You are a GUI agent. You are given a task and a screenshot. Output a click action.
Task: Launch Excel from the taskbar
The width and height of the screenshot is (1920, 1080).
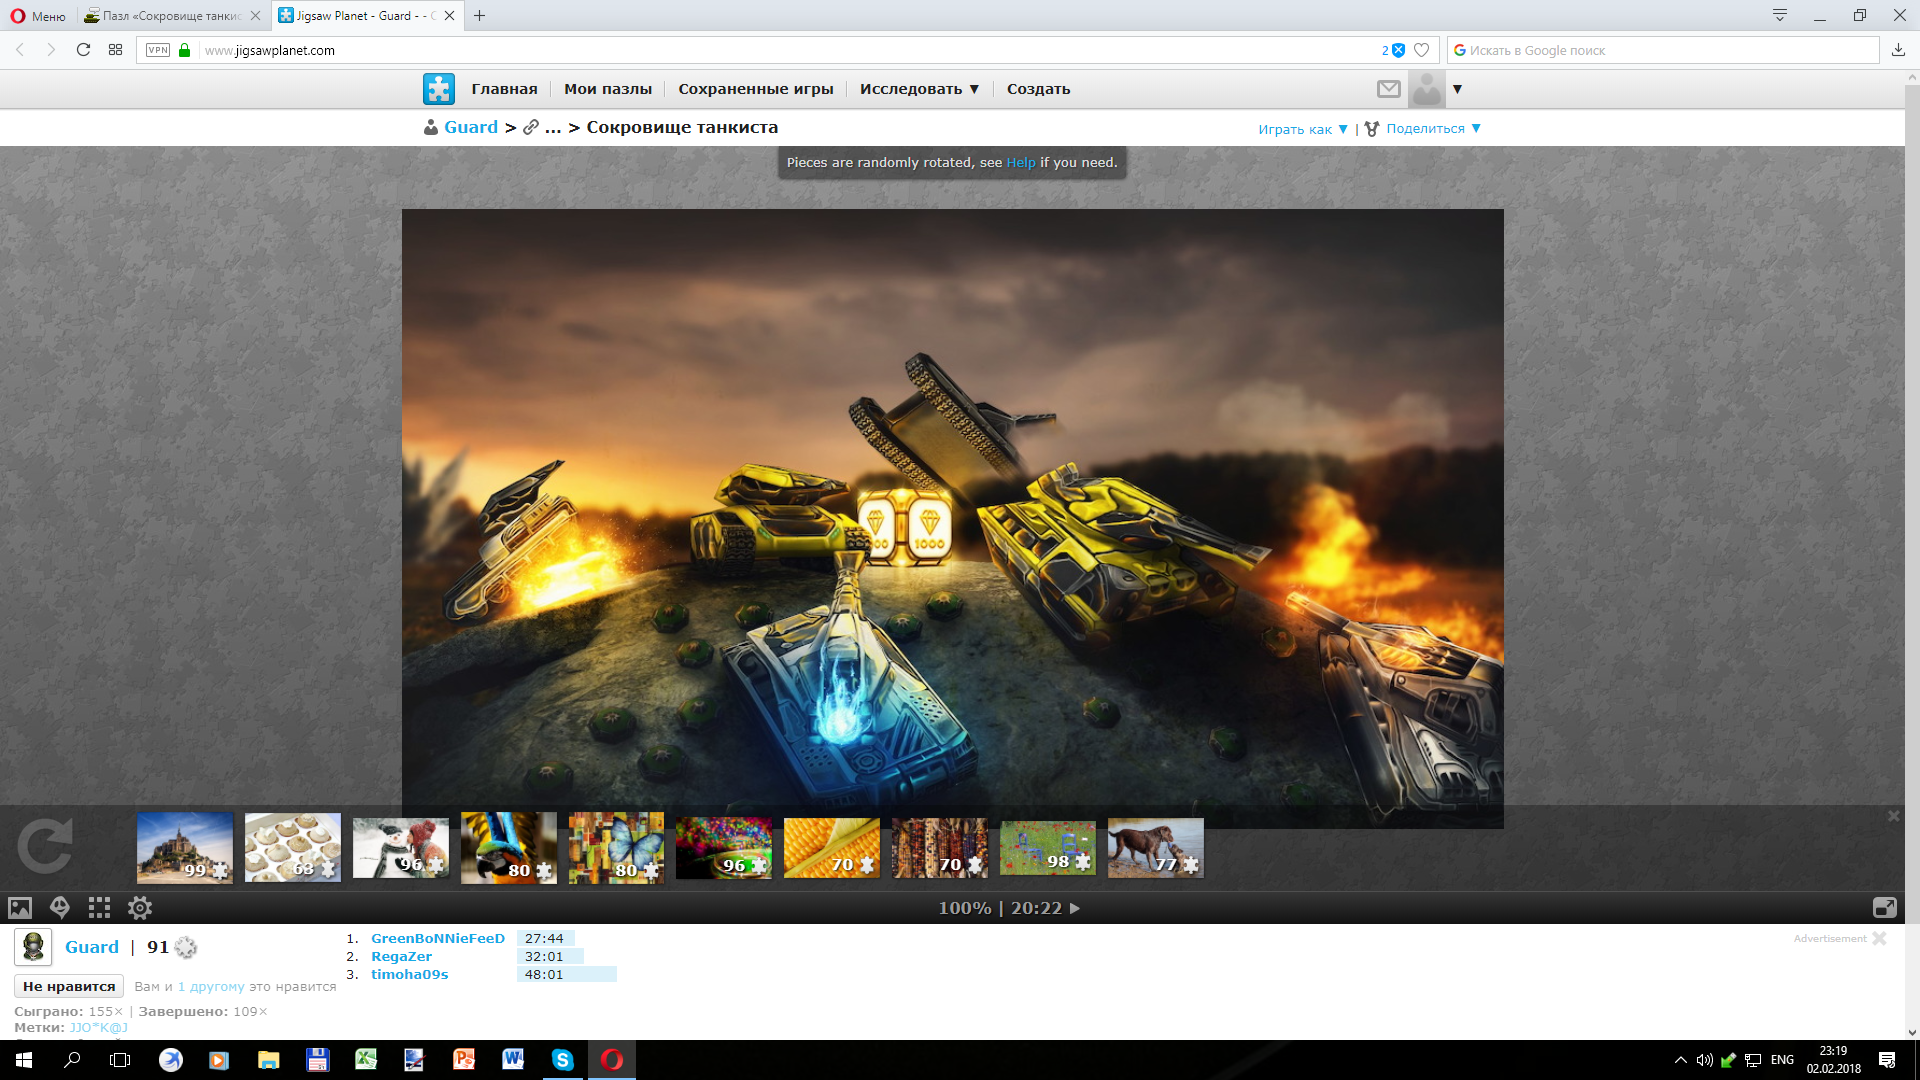click(x=366, y=1060)
